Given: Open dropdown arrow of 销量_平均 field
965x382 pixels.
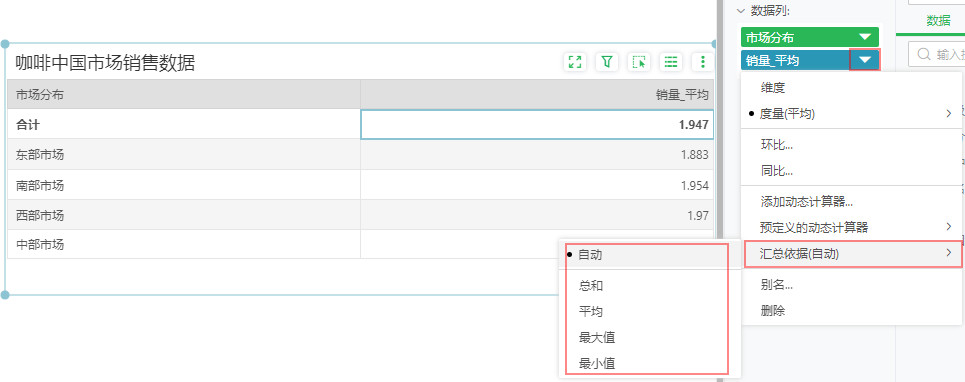Looking at the screenshot, I should (865, 60).
